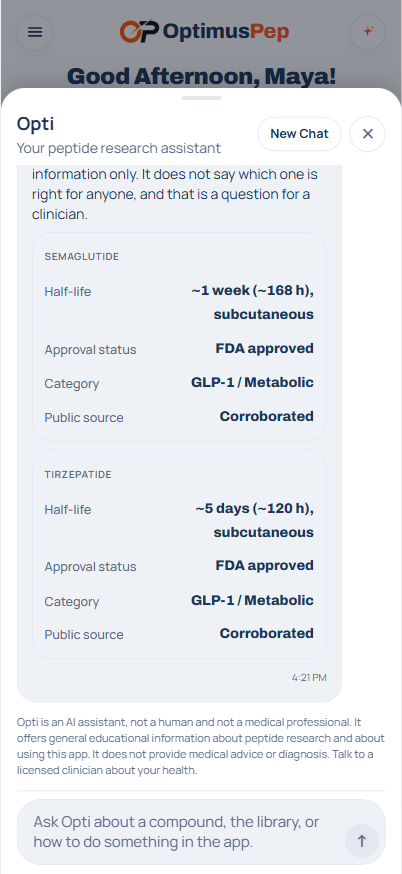Viewport: 402px width, 874px height.
Task: Click the AI assistant disclaimer text
Action: click(201, 746)
